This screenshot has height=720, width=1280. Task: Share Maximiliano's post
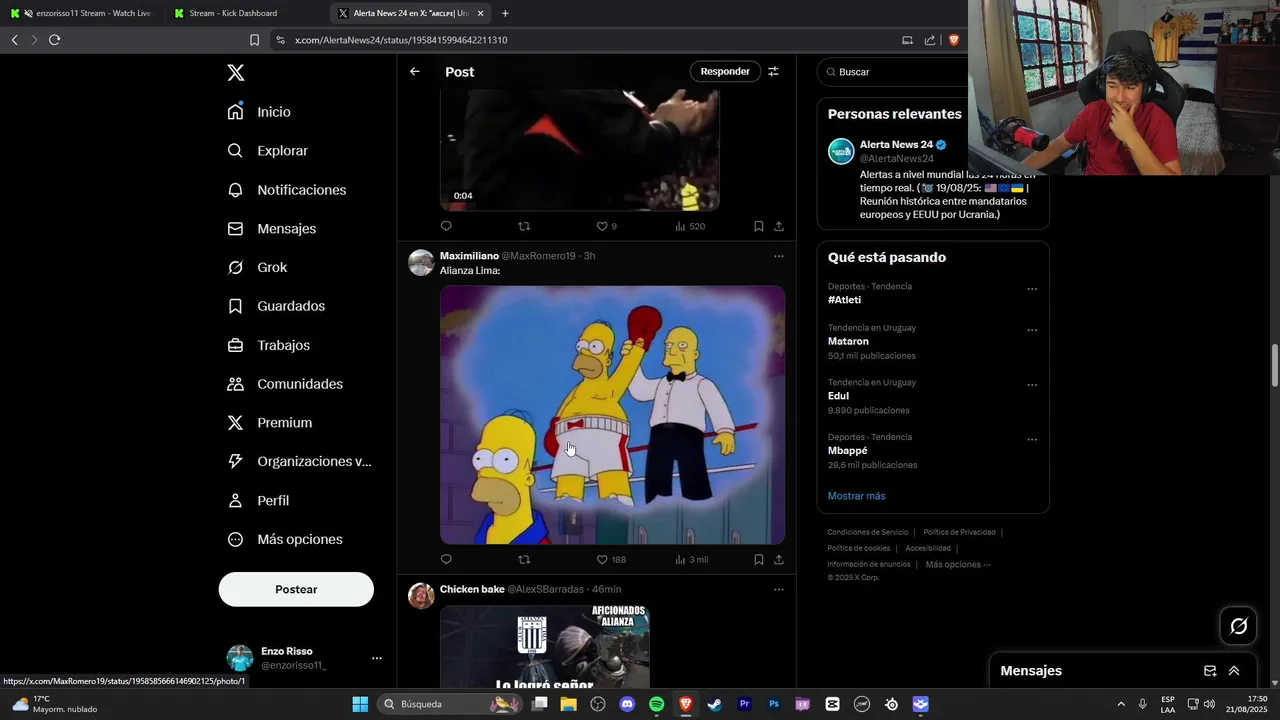click(x=779, y=560)
